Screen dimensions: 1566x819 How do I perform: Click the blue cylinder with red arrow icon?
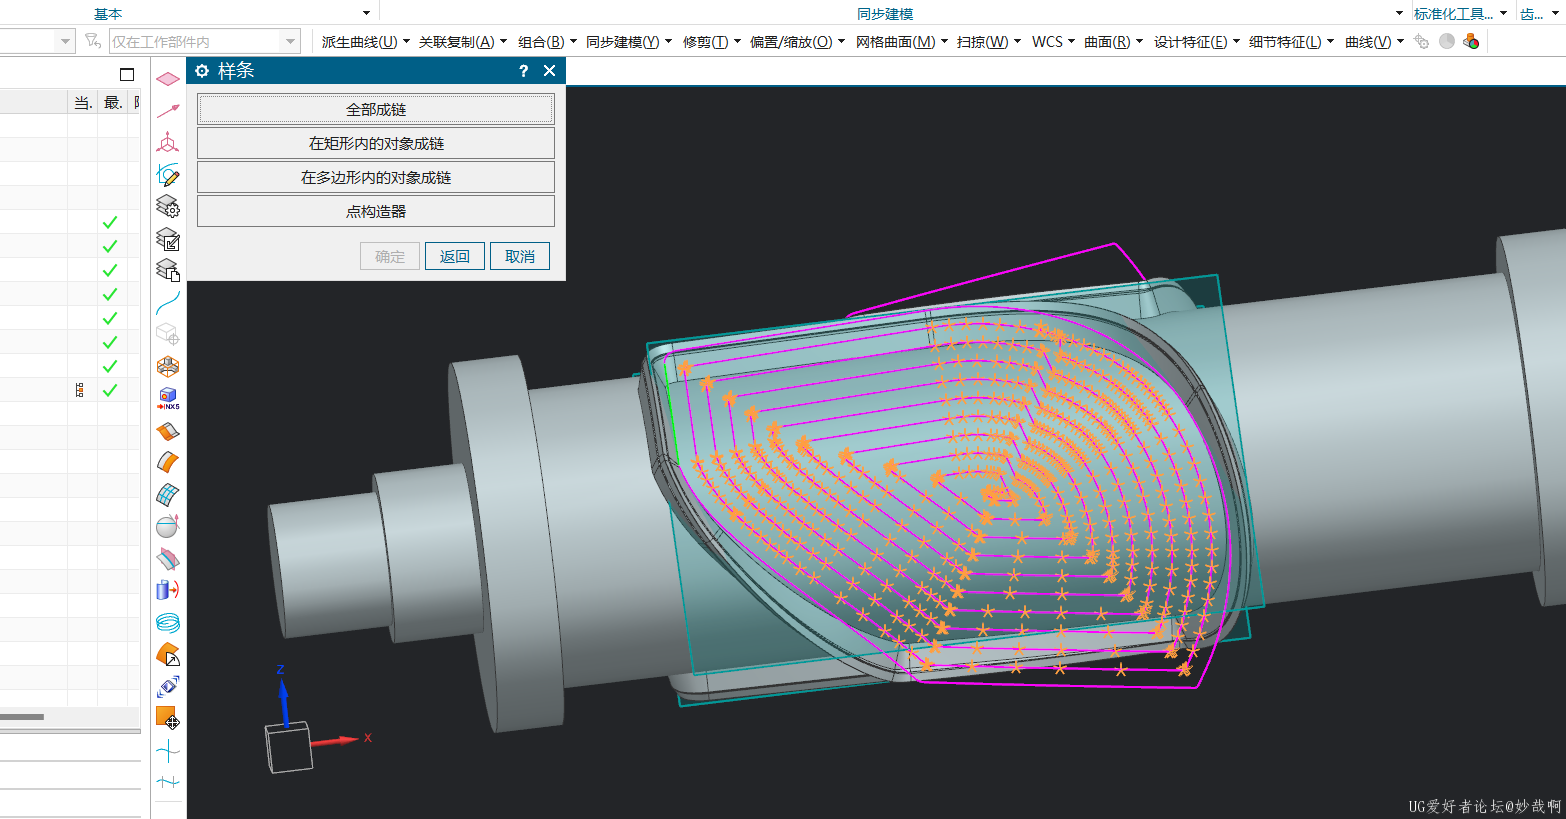[168, 590]
